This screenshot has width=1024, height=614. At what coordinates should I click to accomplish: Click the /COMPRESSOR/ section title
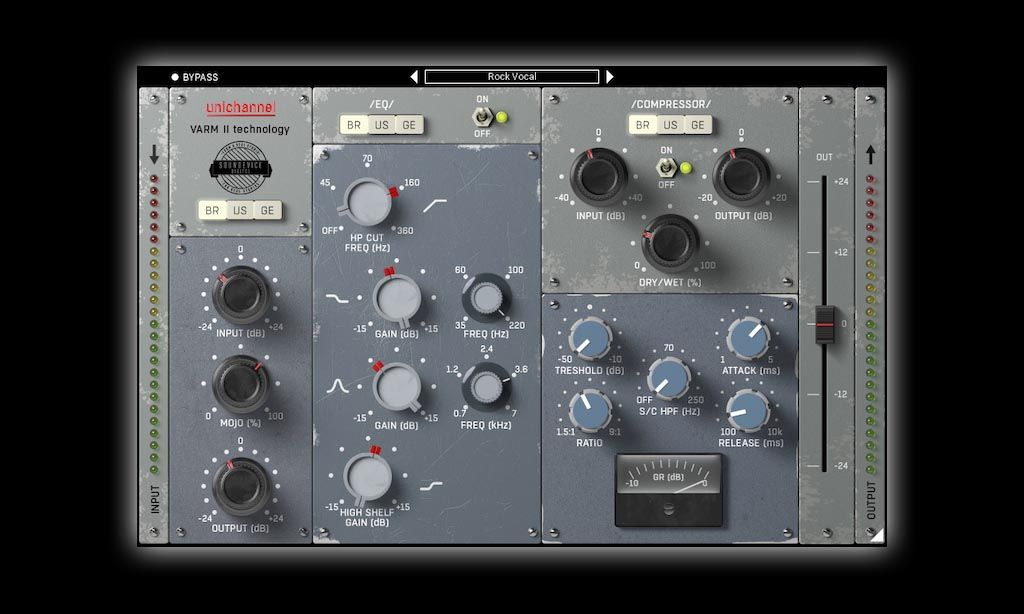click(x=671, y=105)
